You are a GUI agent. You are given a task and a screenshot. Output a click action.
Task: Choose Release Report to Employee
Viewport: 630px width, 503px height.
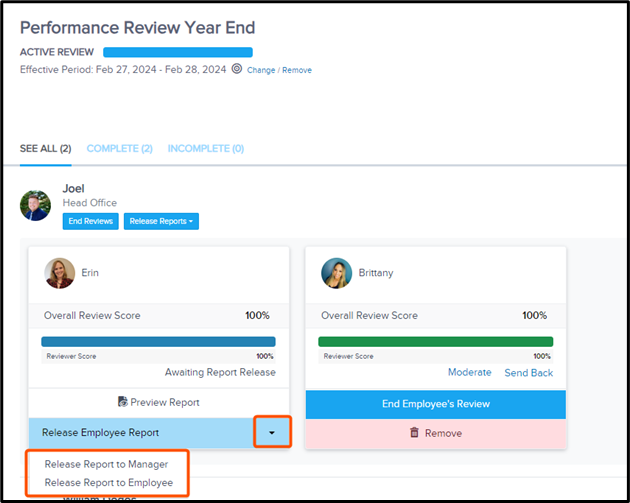pos(108,483)
